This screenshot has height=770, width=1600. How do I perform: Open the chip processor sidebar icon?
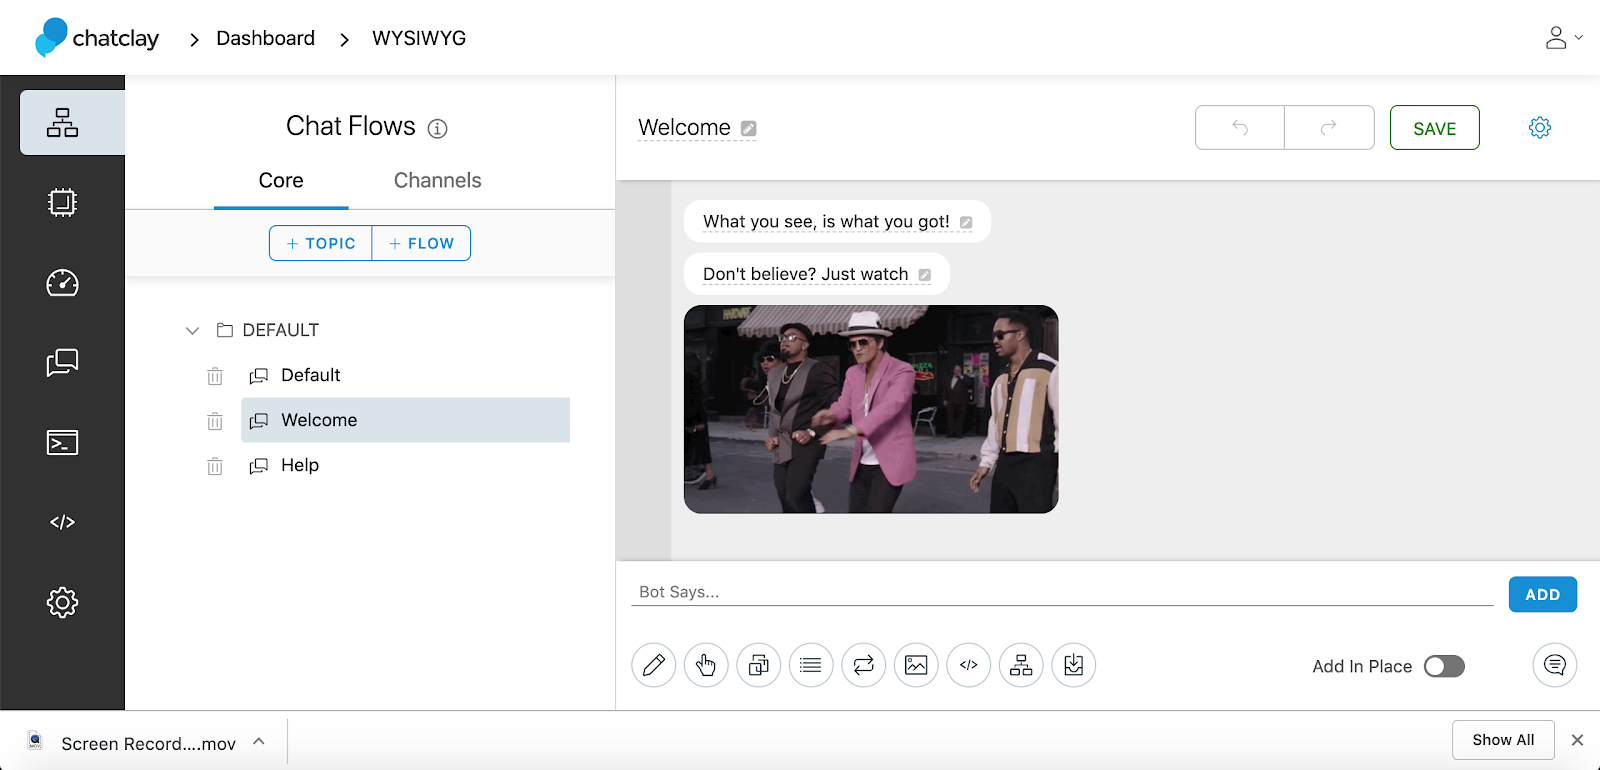point(62,203)
